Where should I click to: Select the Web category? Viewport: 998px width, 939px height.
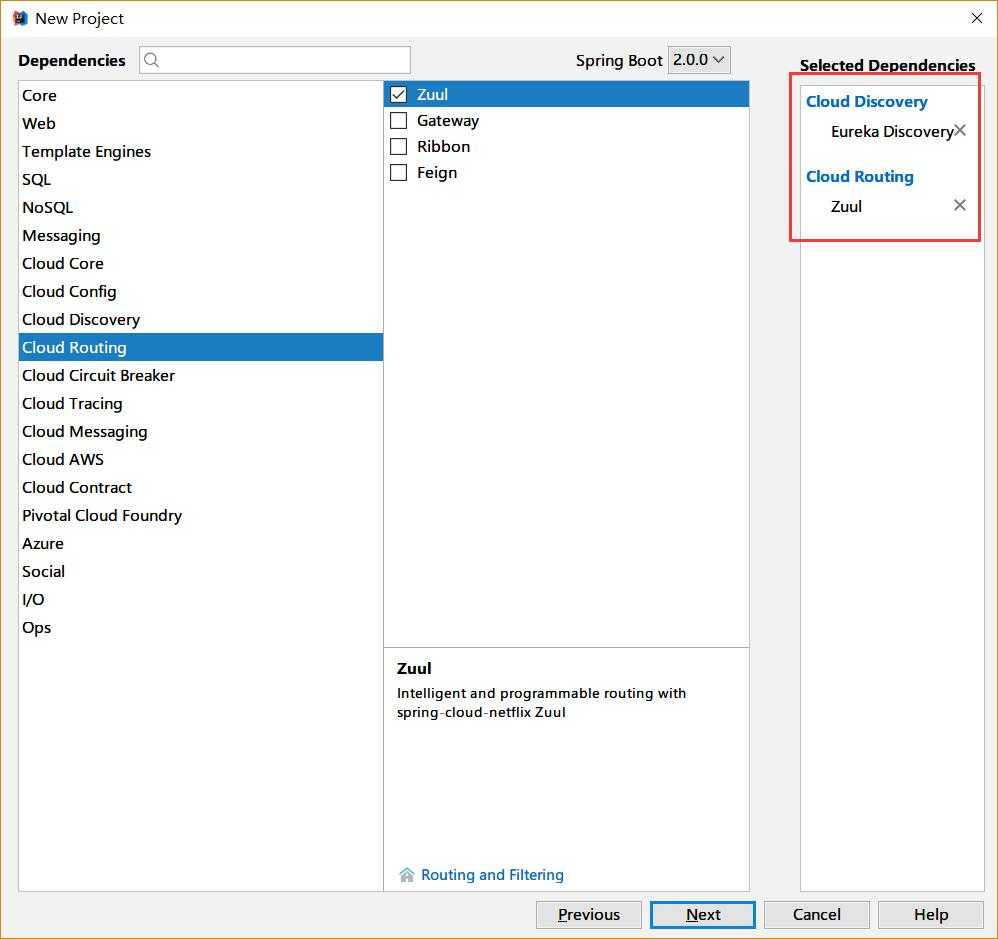(200, 124)
